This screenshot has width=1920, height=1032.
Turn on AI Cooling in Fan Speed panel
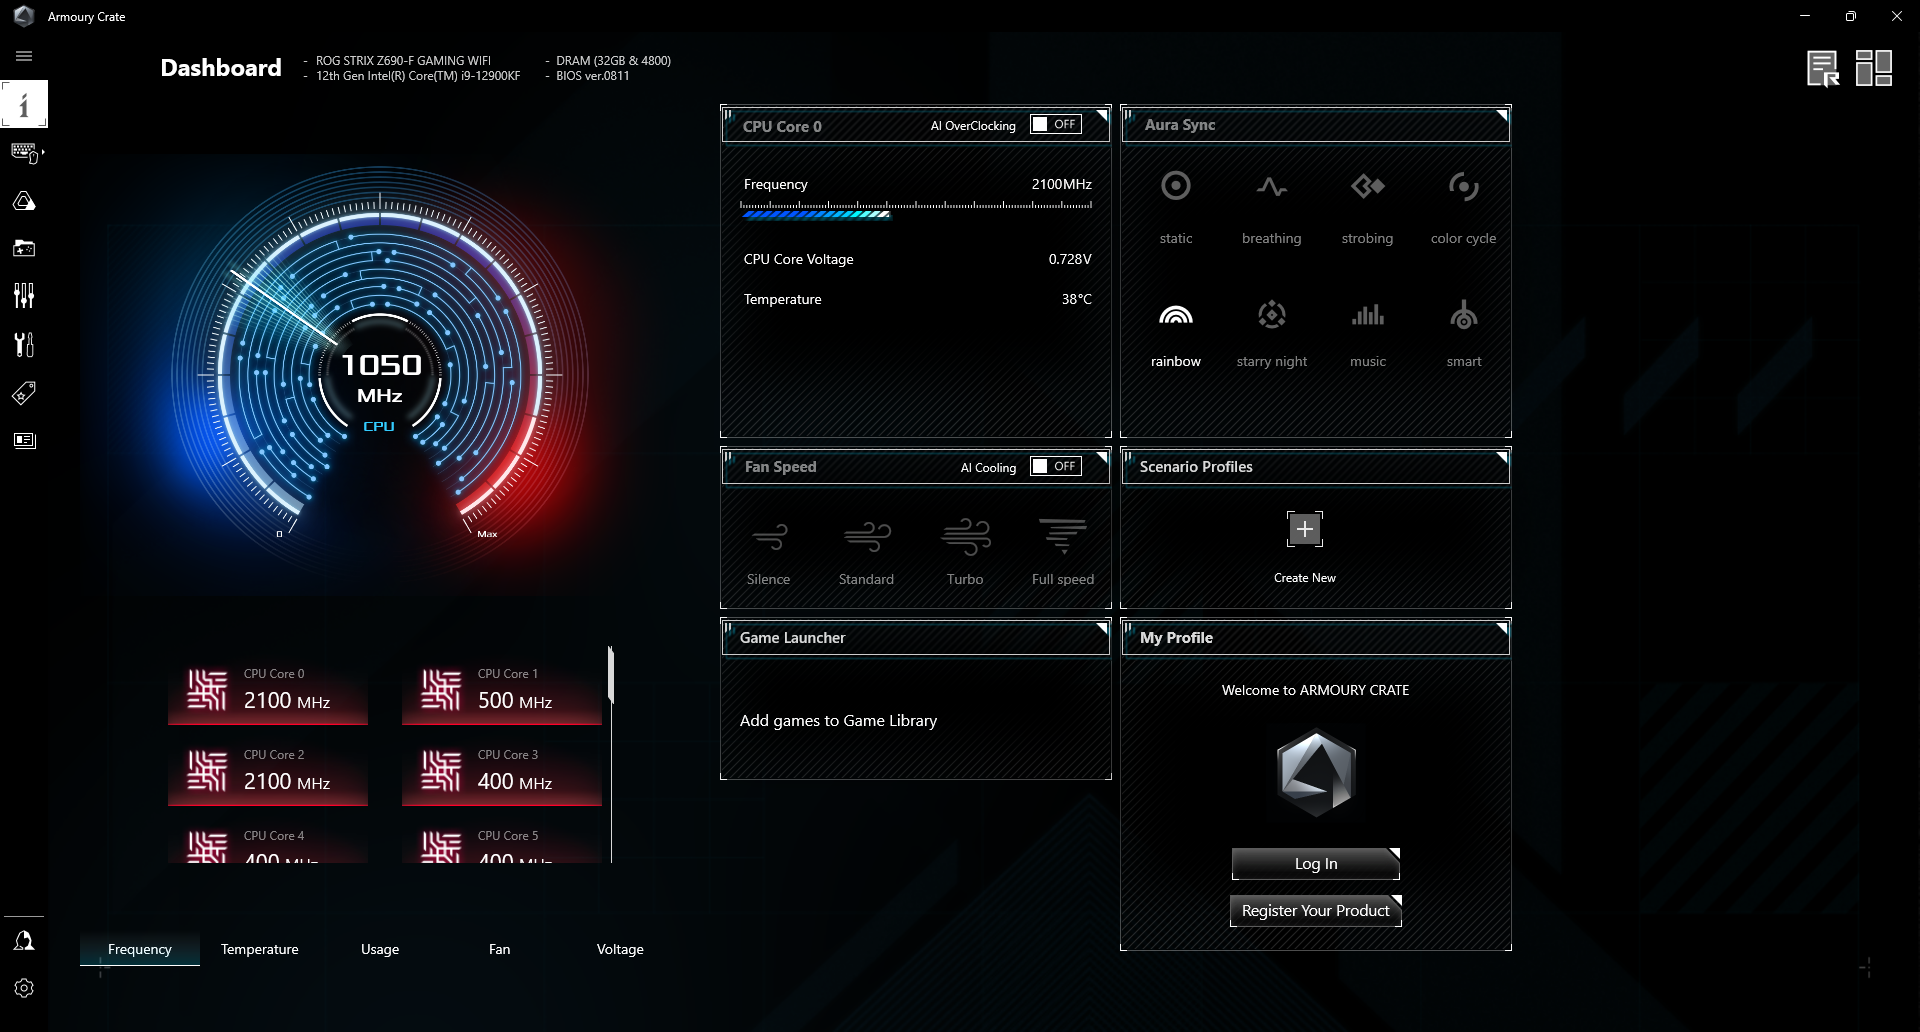1055,466
